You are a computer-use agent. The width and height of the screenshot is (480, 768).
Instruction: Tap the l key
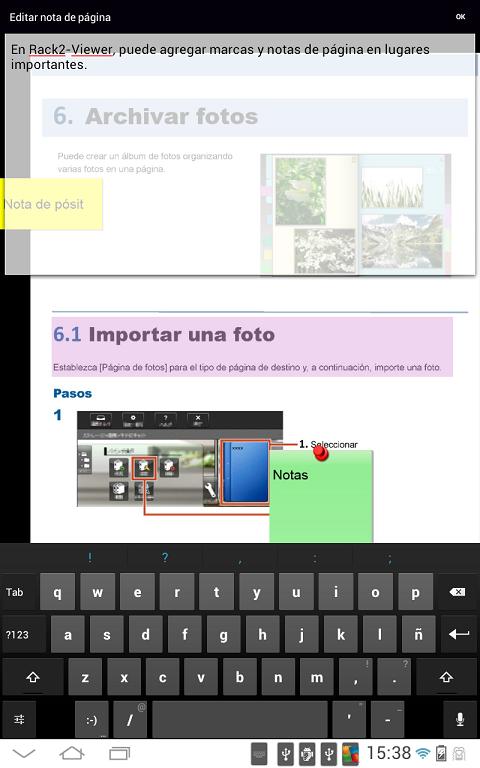point(380,635)
